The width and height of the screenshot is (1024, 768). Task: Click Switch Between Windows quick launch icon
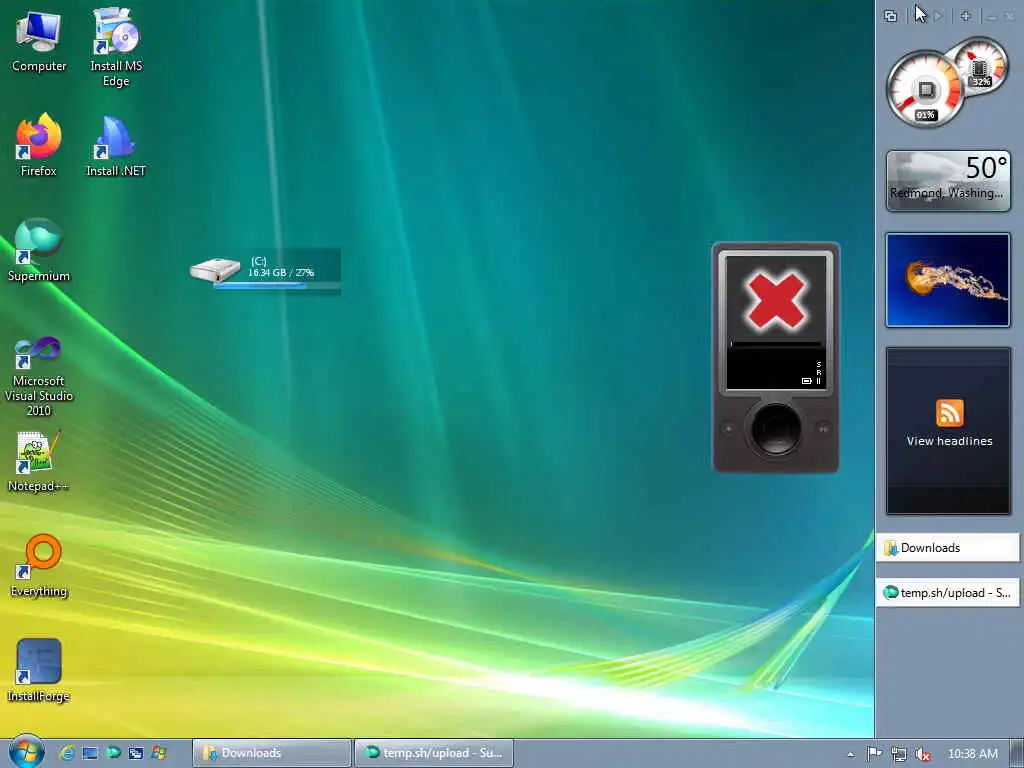pyautogui.click(x=135, y=753)
